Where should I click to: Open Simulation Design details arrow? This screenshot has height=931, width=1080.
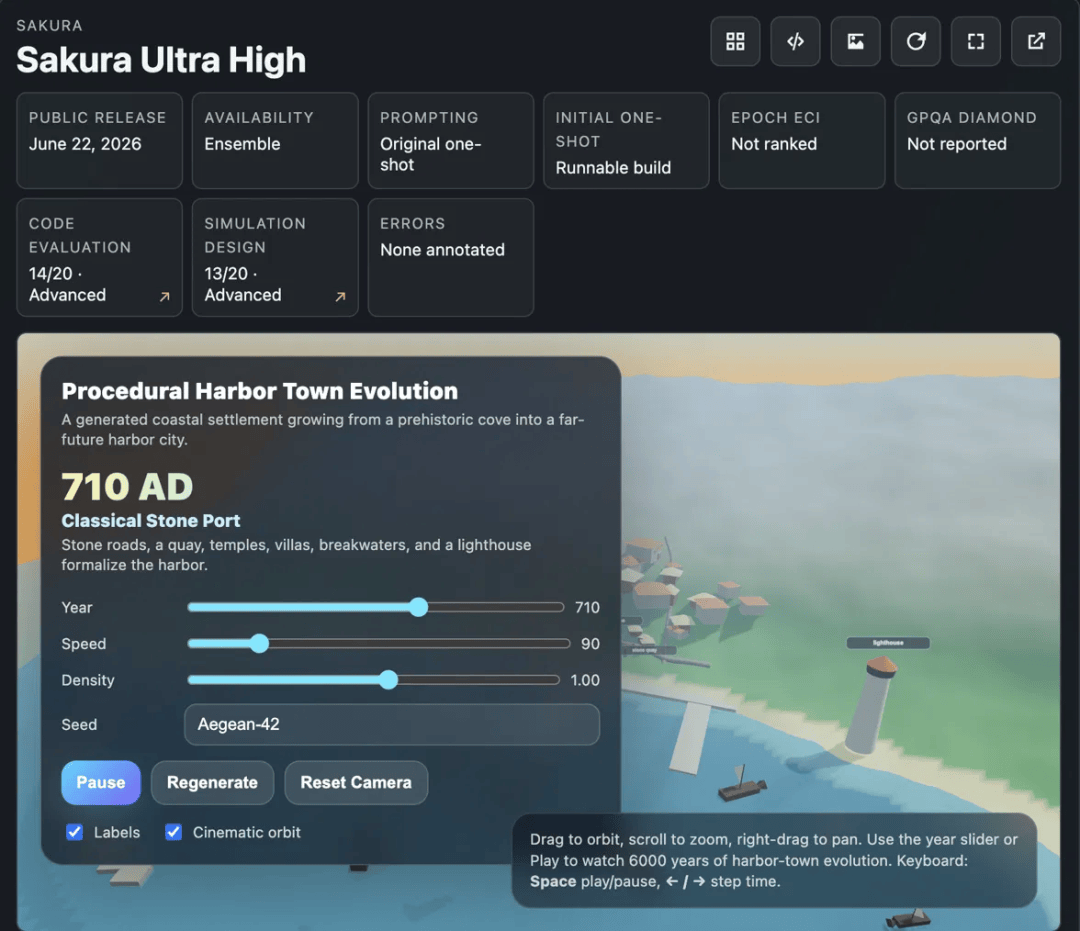click(340, 297)
